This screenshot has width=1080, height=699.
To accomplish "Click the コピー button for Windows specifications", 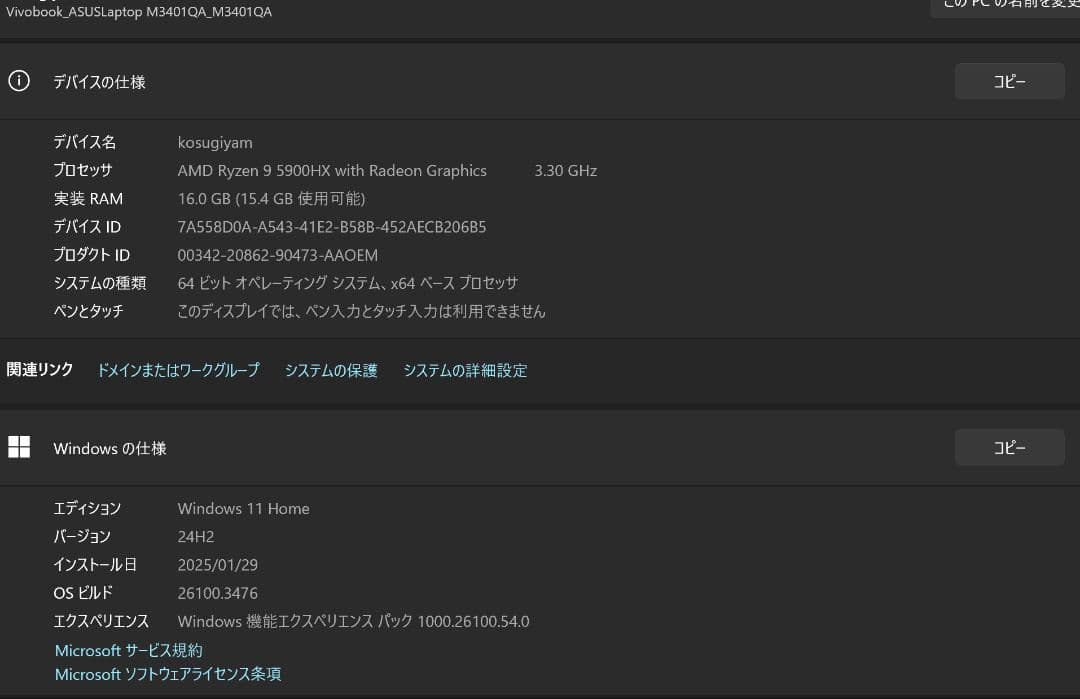I will click(1009, 447).
